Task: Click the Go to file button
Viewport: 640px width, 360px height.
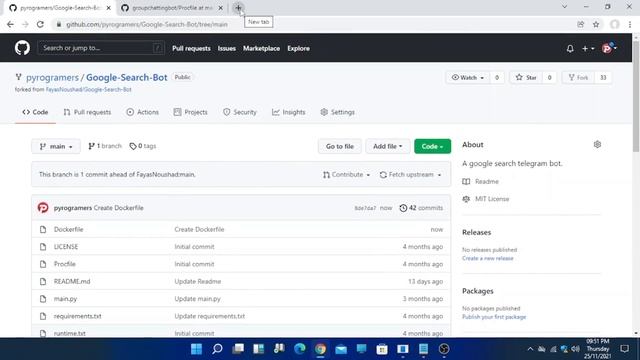Action: [x=340, y=146]
